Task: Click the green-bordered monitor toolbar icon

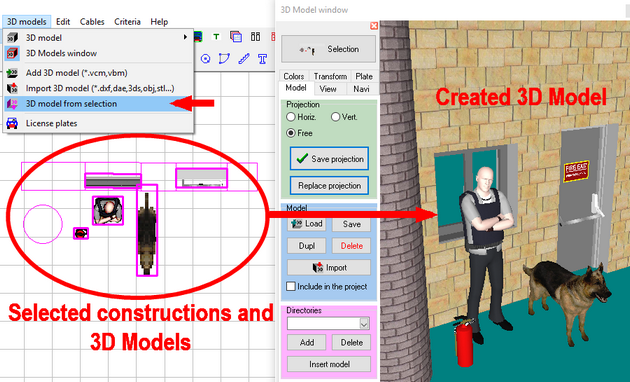Action: point(198,37)
